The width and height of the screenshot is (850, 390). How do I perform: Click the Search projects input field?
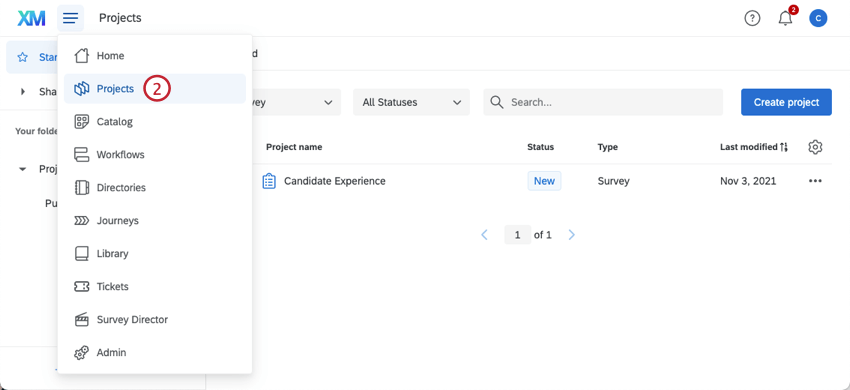(603, 102)
